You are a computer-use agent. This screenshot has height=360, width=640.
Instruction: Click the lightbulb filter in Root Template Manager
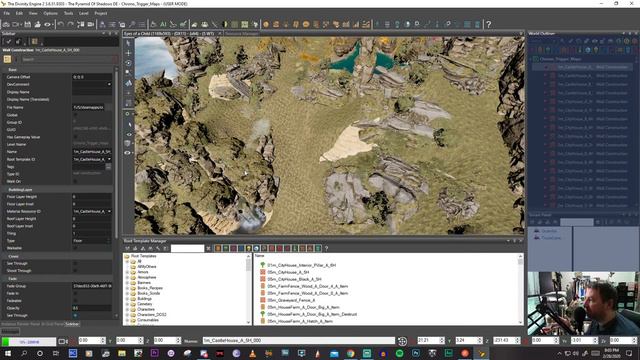pyautogui.click(x=249, y=248)
